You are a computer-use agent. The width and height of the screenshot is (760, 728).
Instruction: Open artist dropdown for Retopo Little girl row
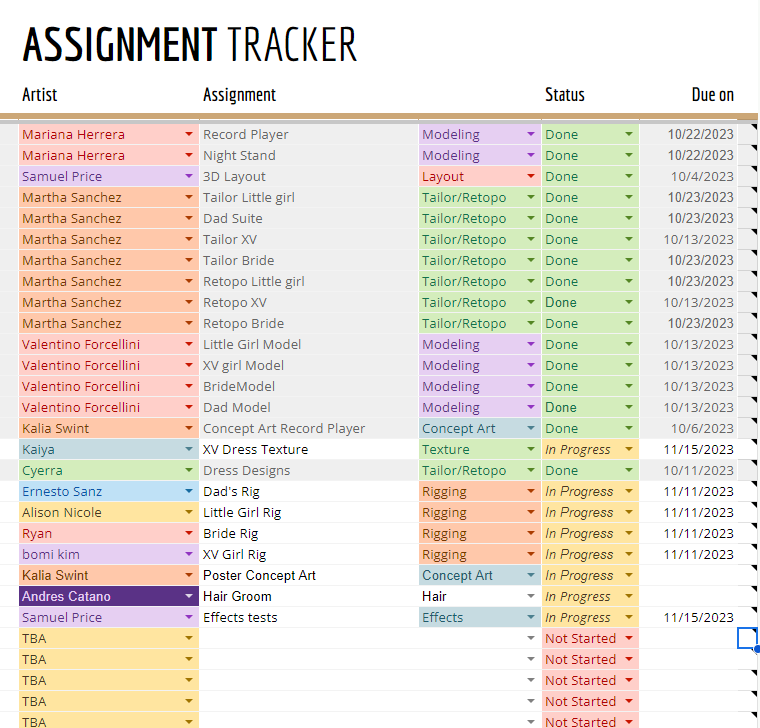pyautogui.click(x=189, y=282)
